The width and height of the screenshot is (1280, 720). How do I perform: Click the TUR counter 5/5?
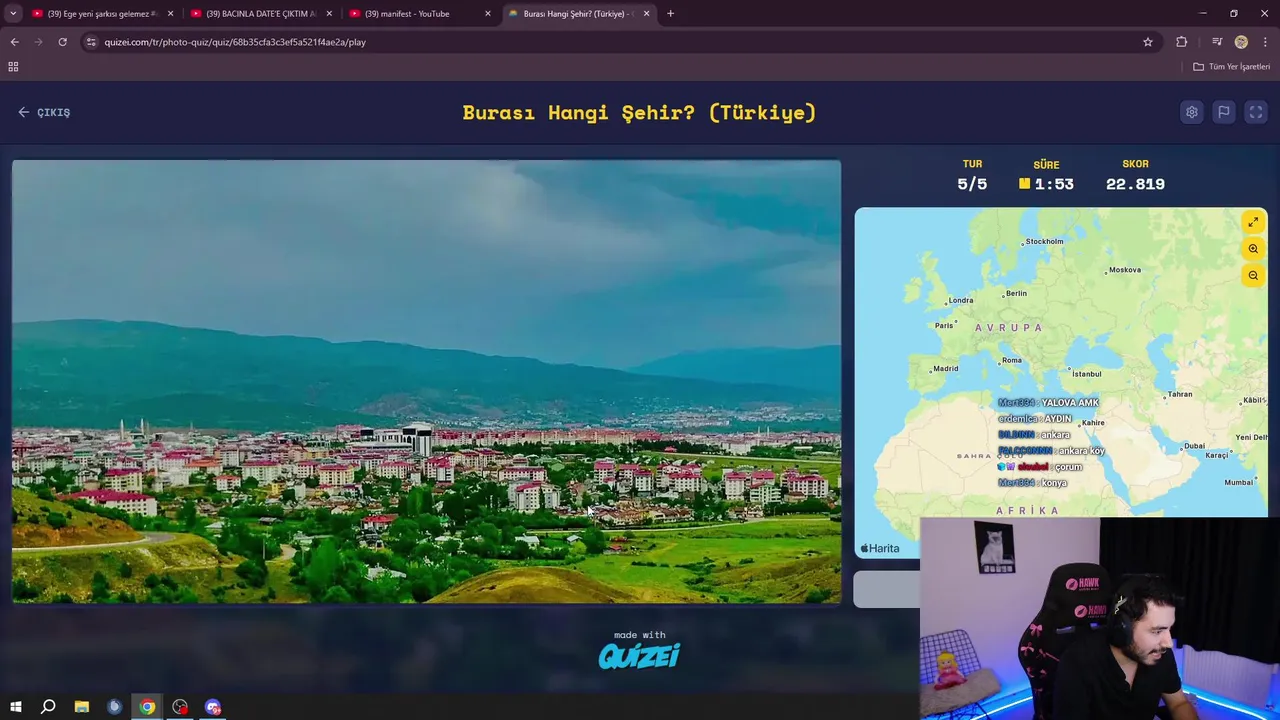[x=972, y=184]
